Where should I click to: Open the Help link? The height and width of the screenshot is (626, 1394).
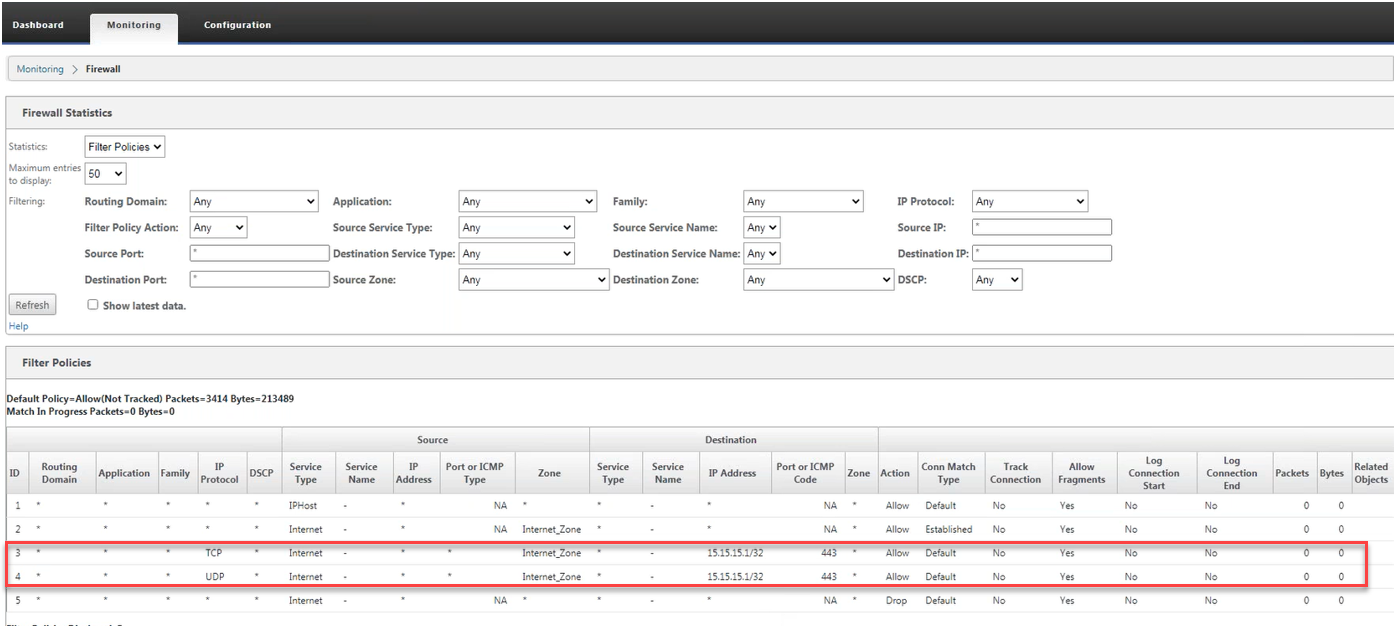click(18, 326)
